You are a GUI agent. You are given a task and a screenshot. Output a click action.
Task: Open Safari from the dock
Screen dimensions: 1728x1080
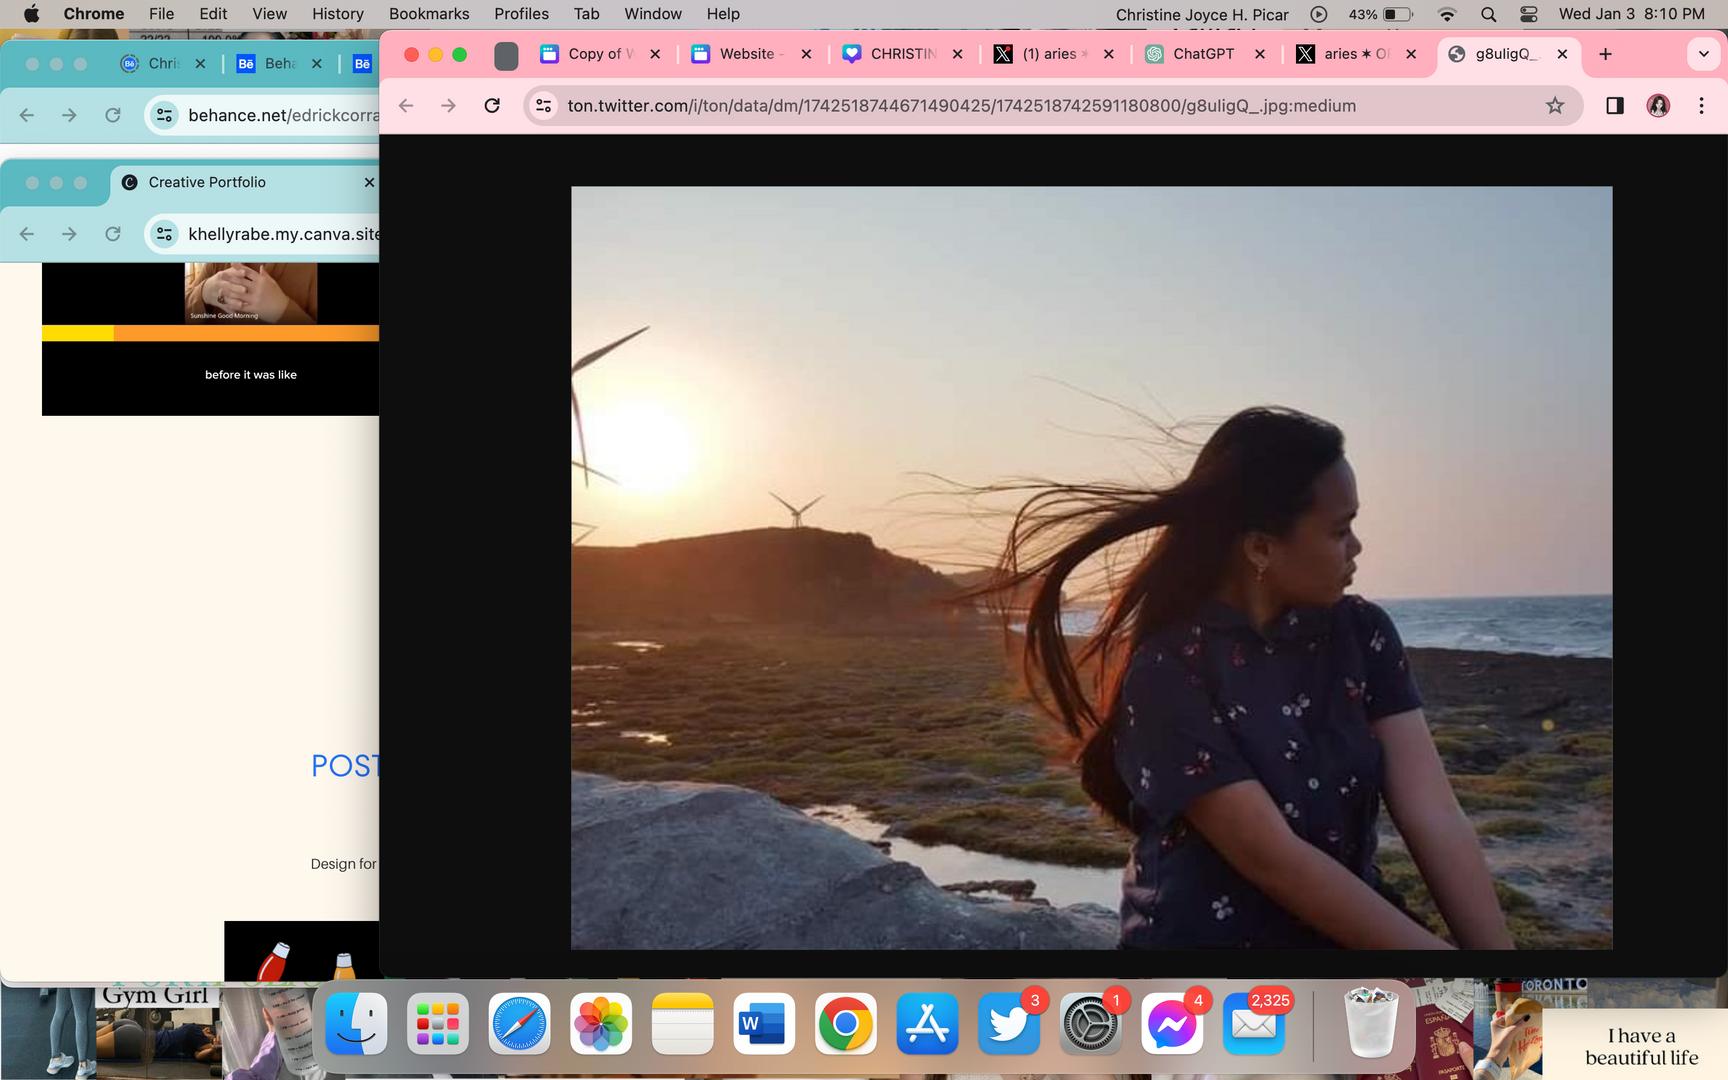[519, 1025]
